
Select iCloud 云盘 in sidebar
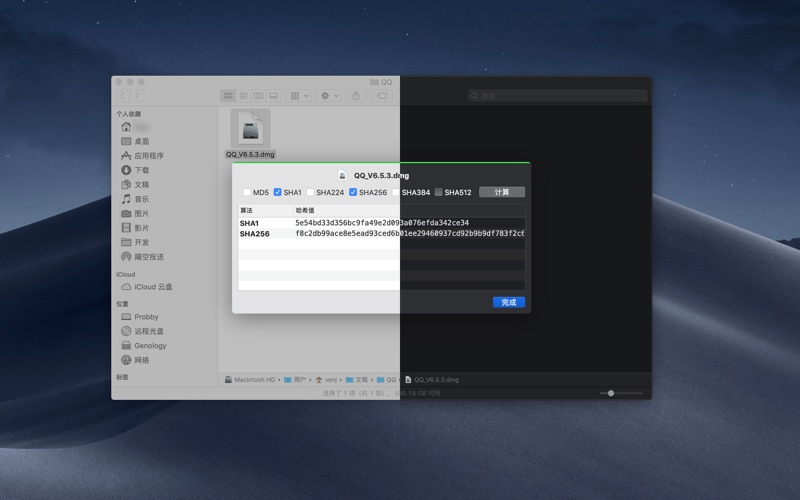pos(152,287)
